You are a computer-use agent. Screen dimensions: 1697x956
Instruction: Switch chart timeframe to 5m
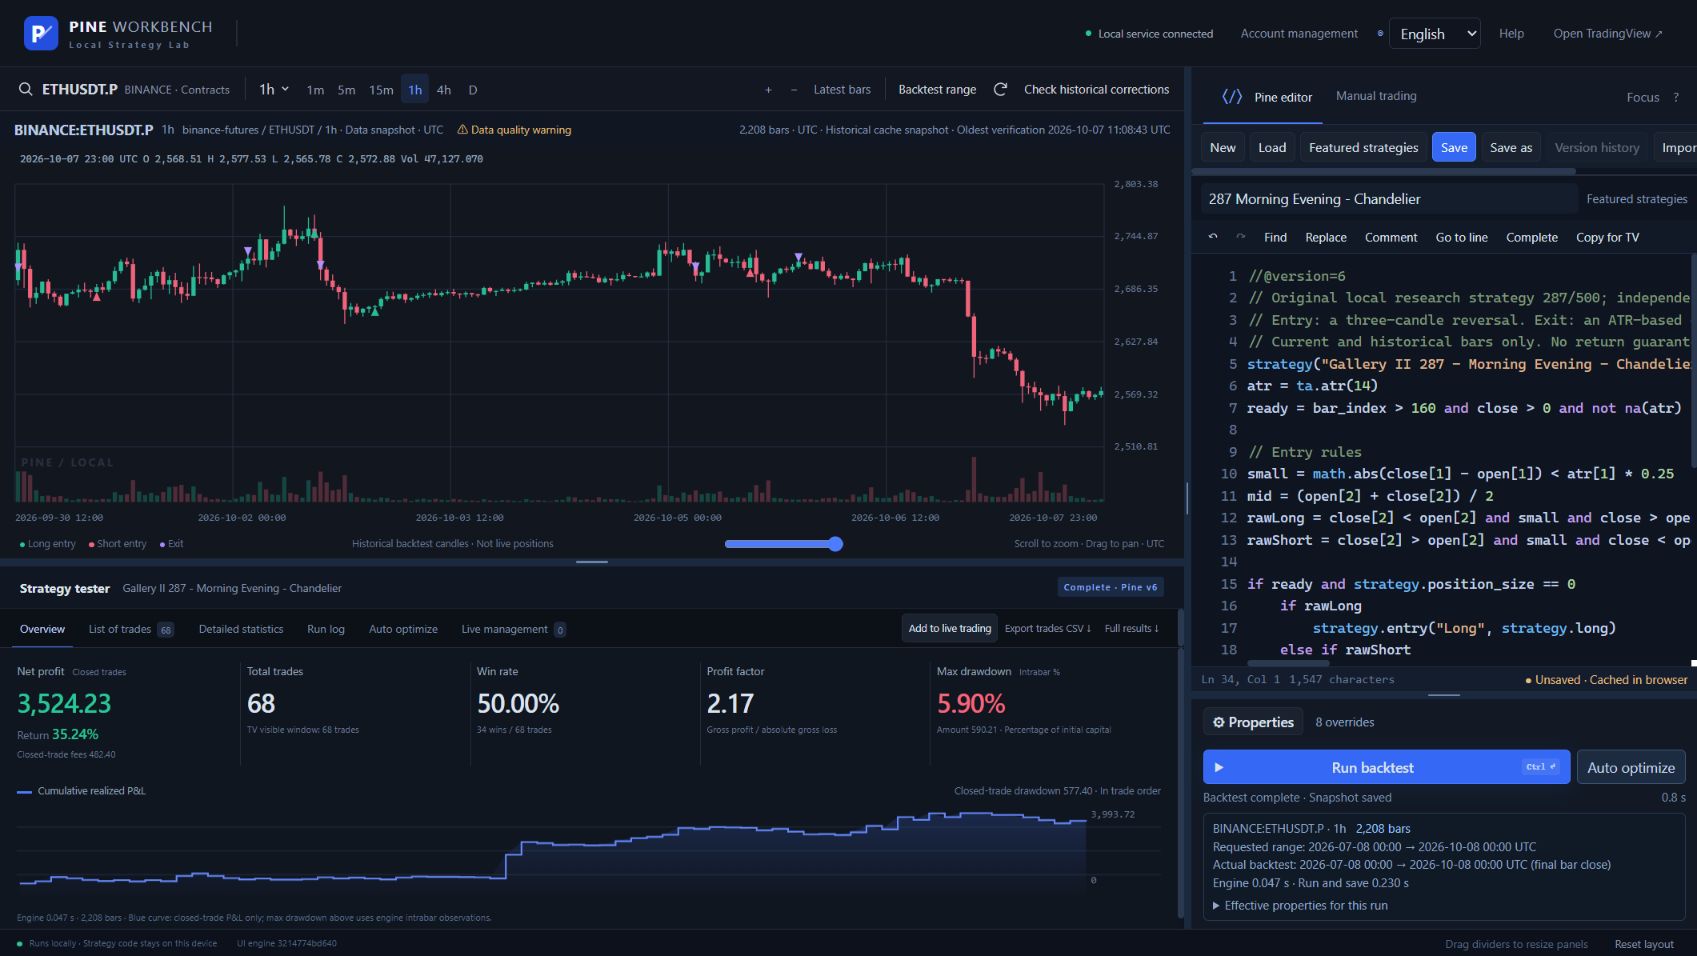point(346,90)
